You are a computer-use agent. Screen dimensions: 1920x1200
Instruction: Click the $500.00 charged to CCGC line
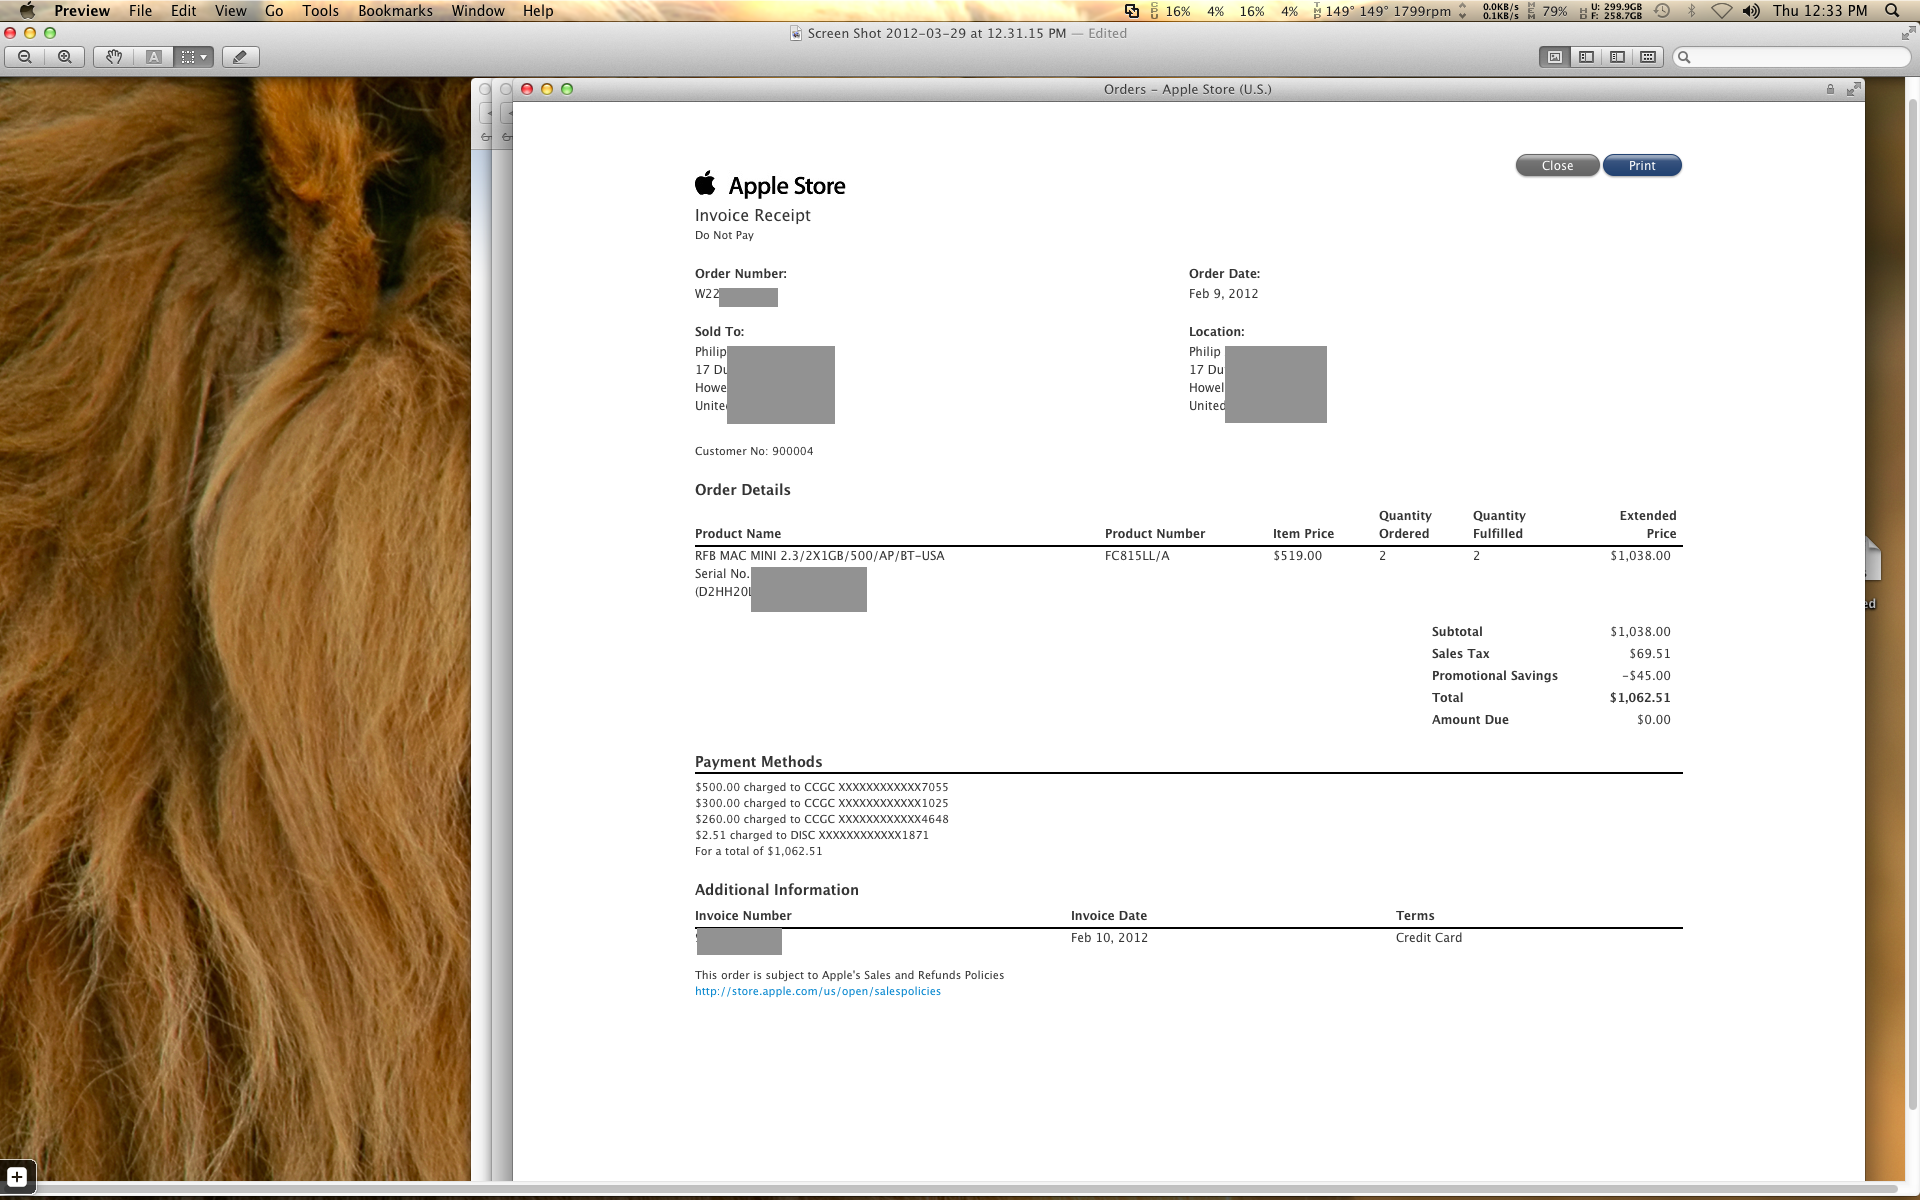(822, 787)
